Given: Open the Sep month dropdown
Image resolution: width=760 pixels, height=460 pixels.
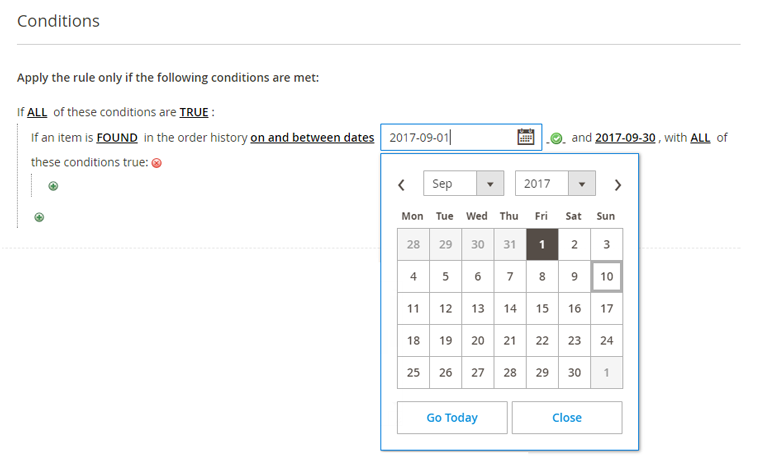Looking at the screenshot, I should [463, 183].
